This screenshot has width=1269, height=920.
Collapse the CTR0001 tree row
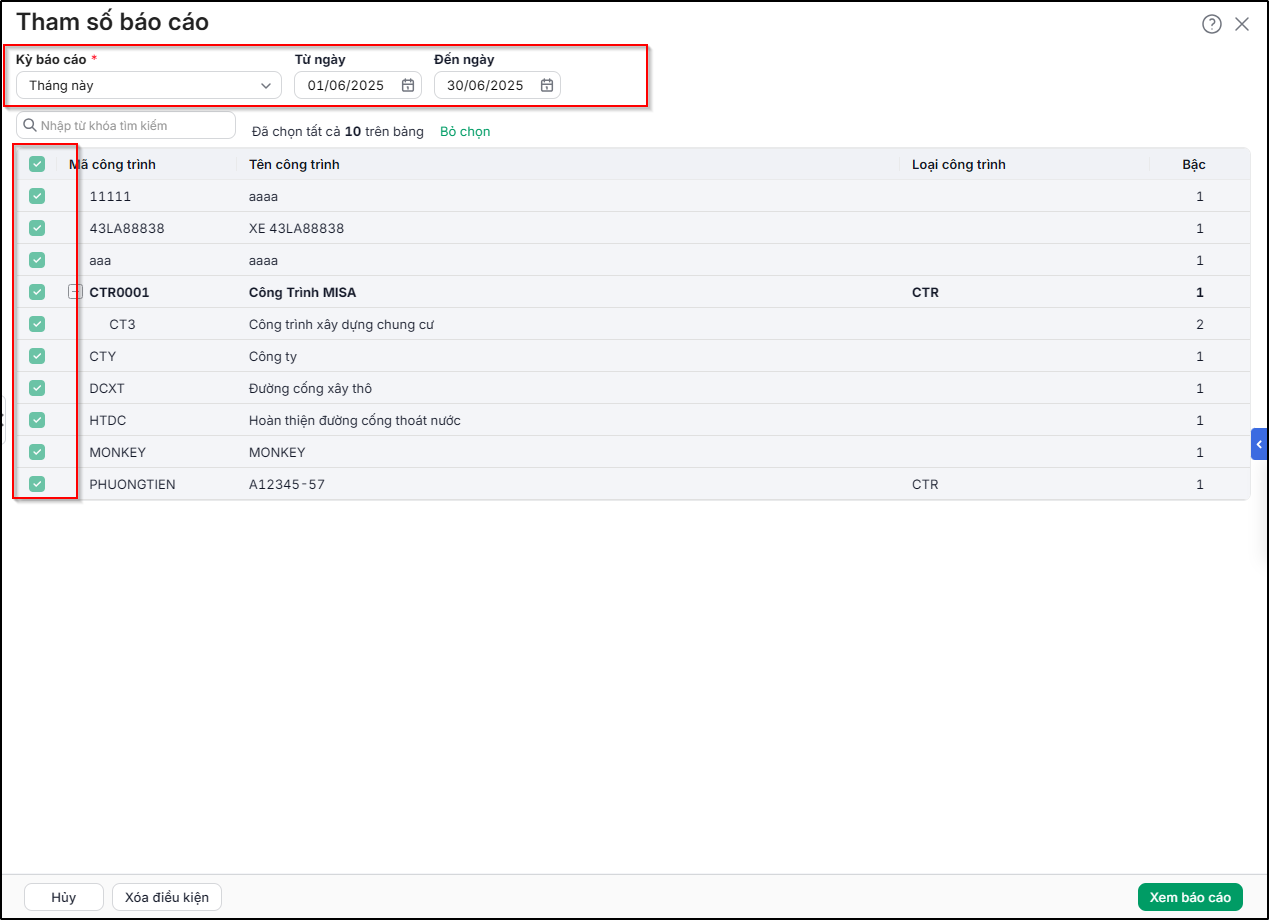pos(75,292)
